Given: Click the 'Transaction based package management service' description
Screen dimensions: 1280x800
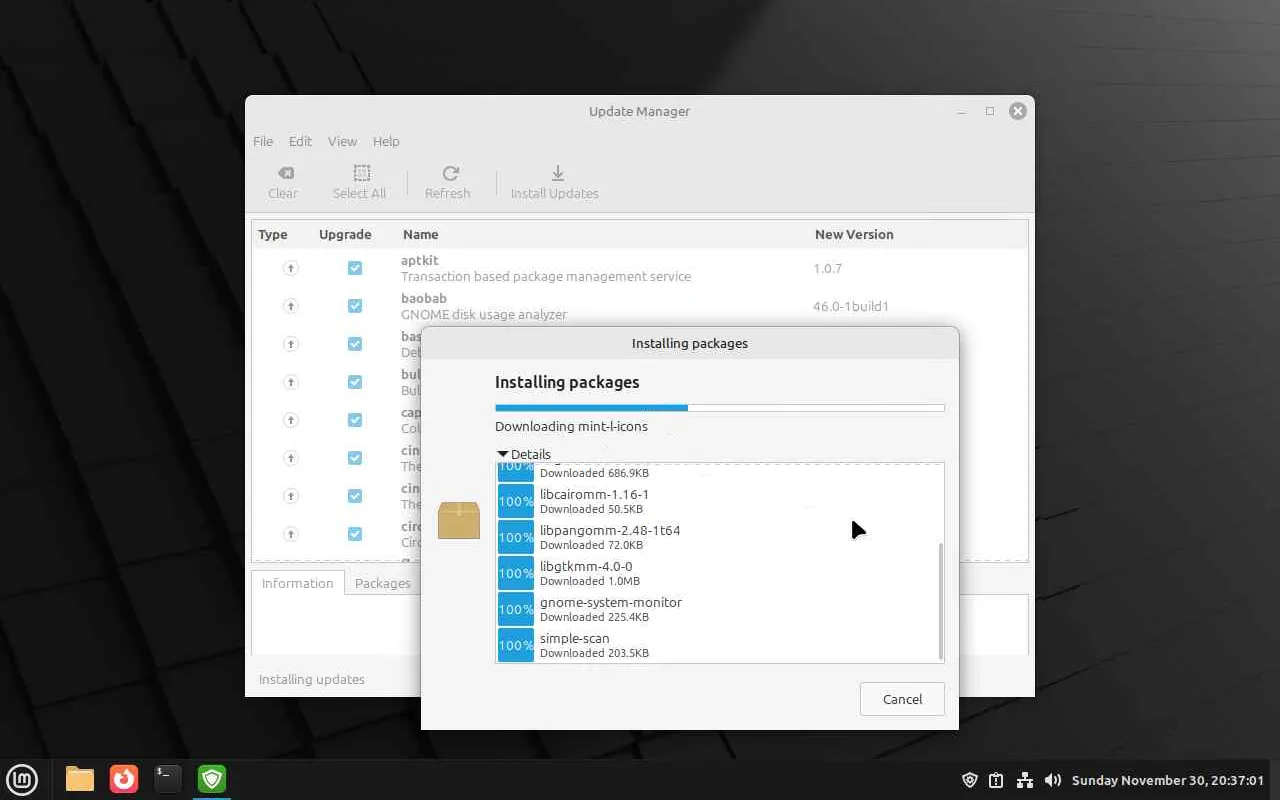Looking at the screenshot, I should [x=546, y=276].
